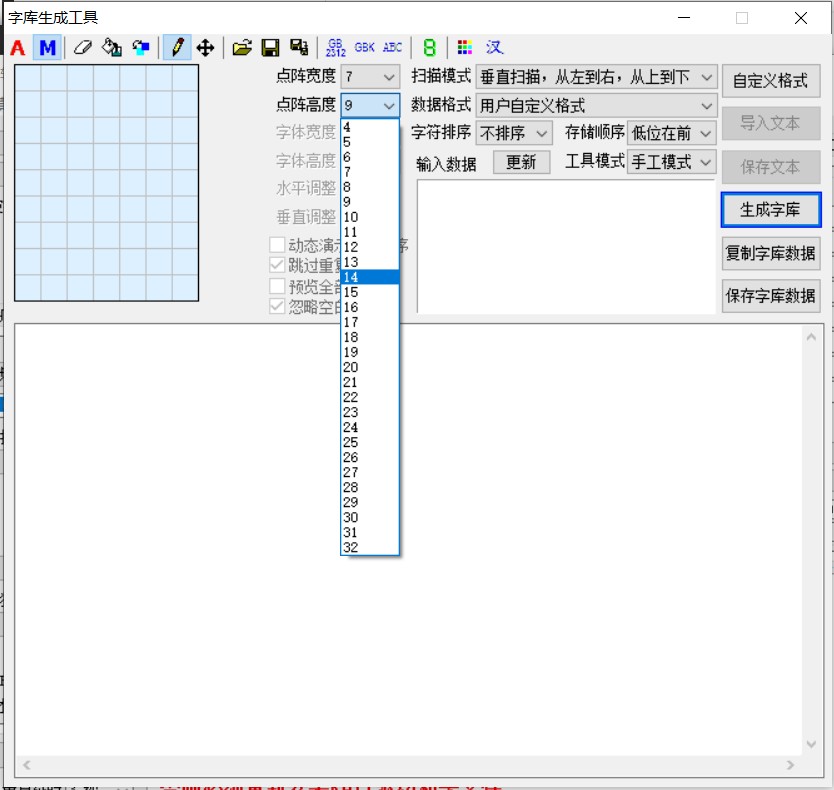The width and height of the screenshot is (834, 790).
Task: Click the save-all double disk icon
Action: point(299,48)
